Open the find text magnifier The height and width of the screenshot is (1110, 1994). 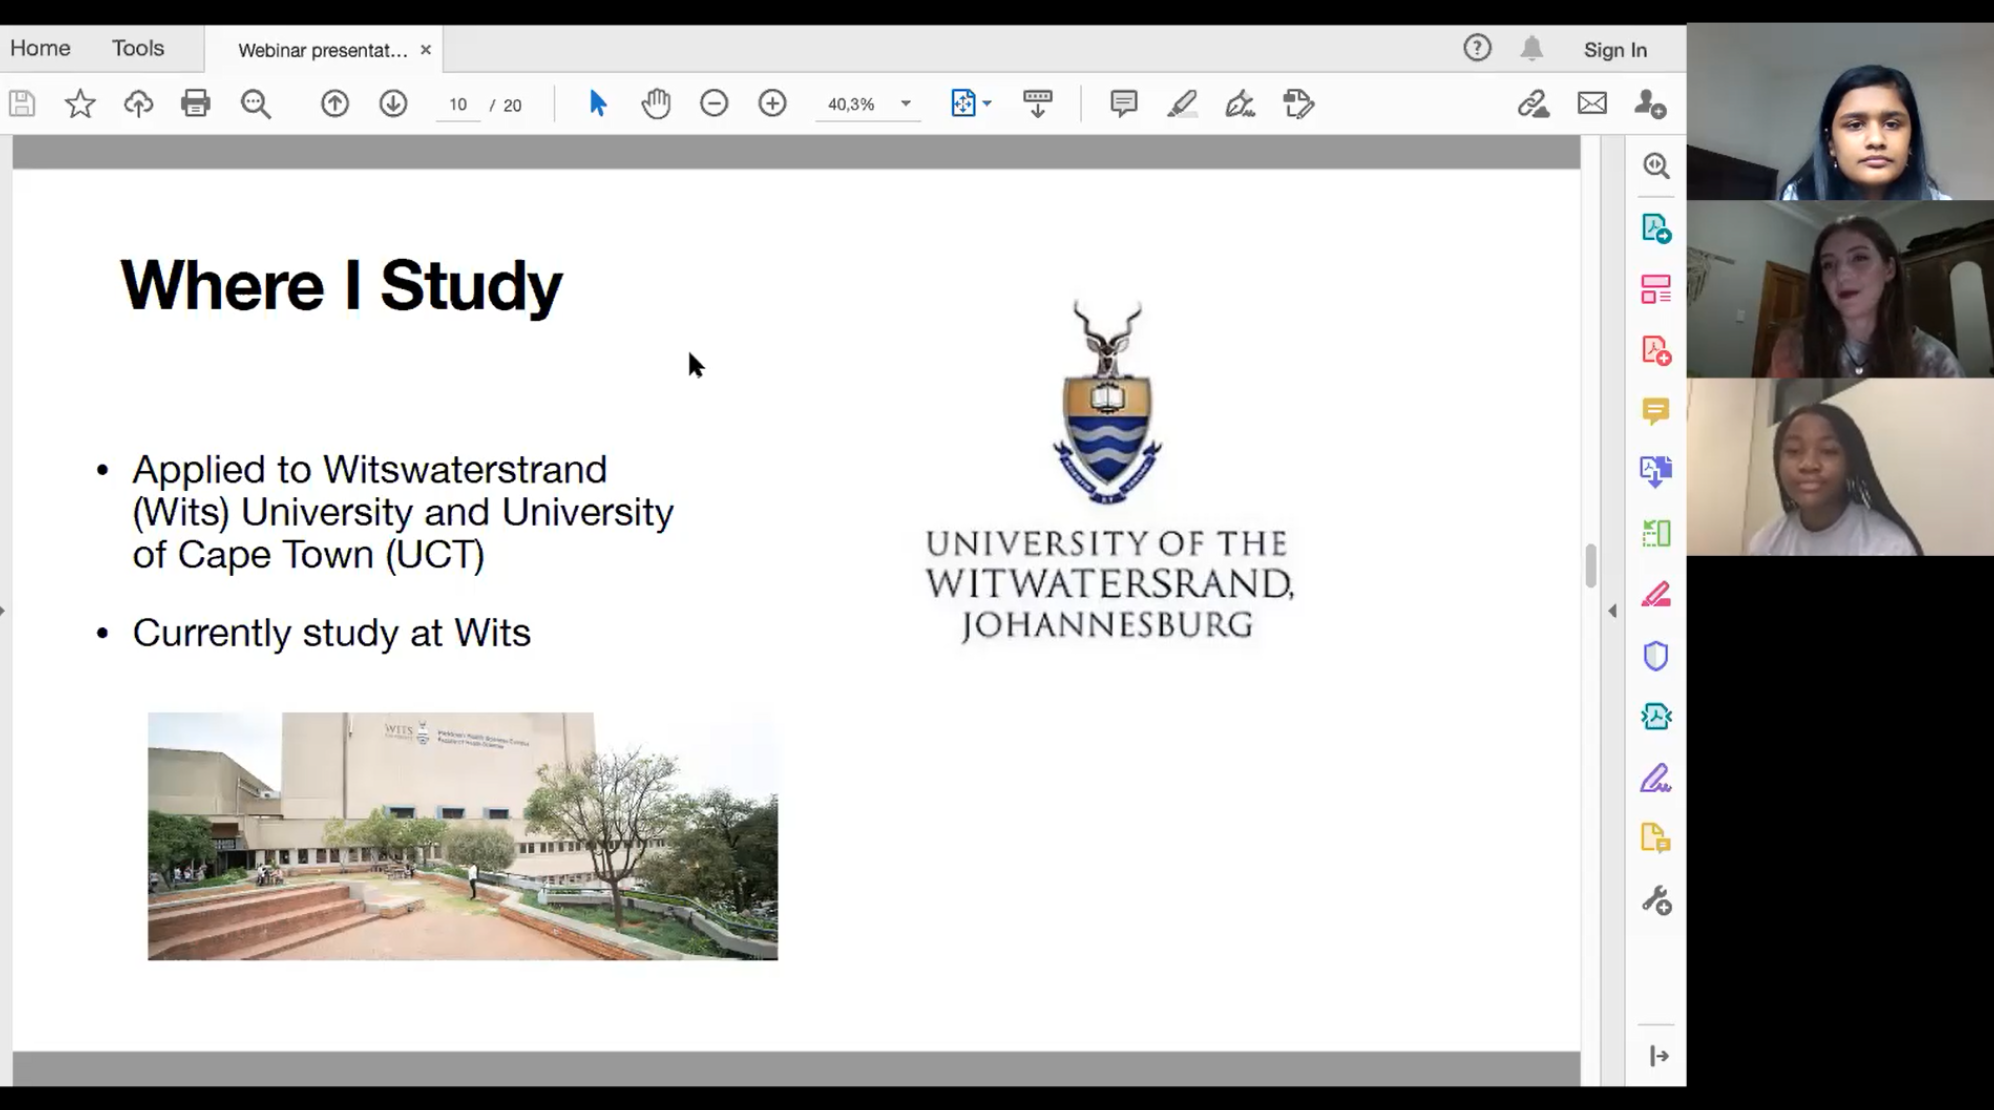(256, 104)
